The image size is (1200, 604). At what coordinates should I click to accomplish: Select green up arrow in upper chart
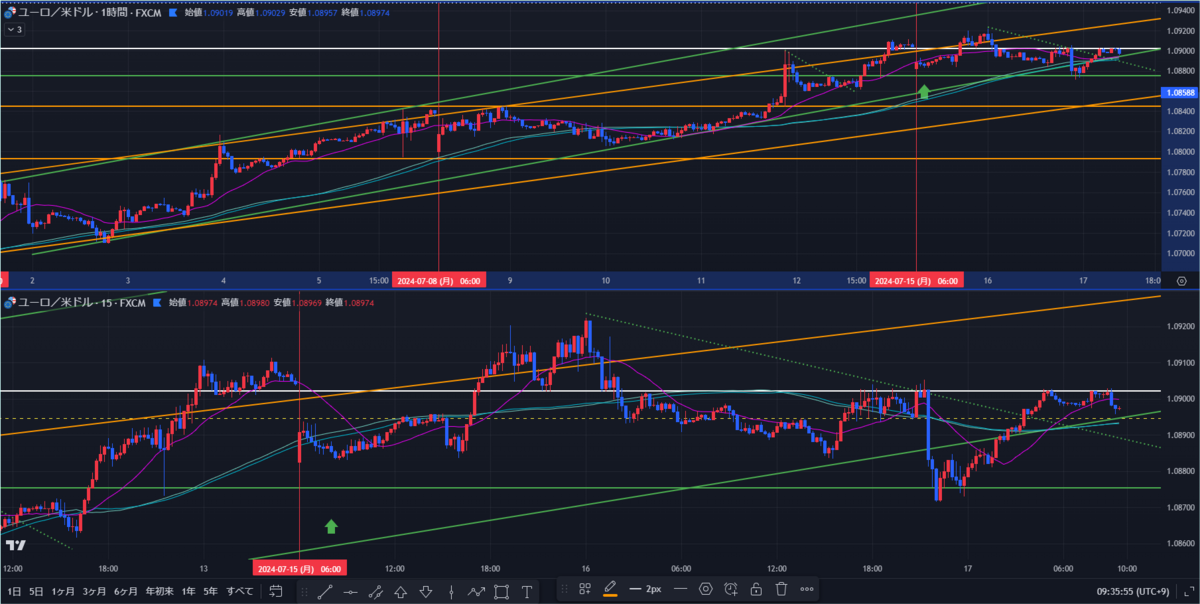[925, 92]
